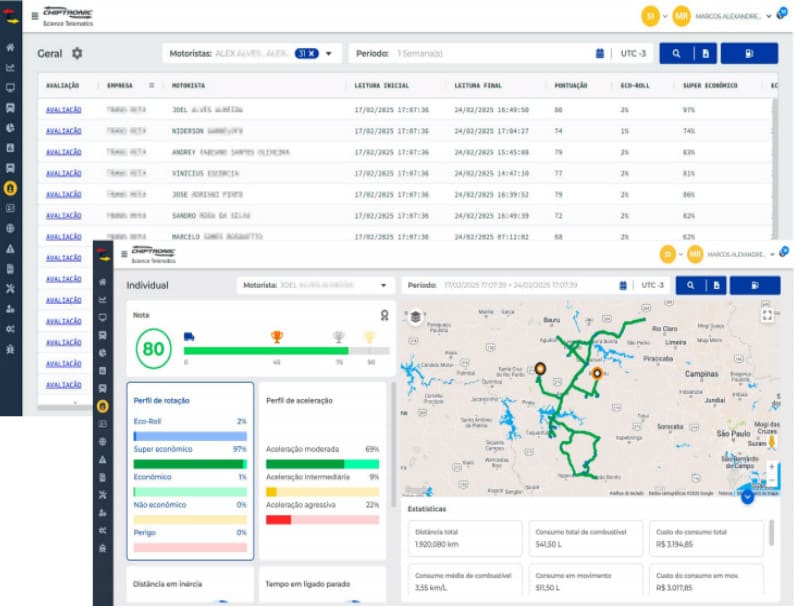
Task: Clear the 51 selected drivers badge
Action: point(312,53)
